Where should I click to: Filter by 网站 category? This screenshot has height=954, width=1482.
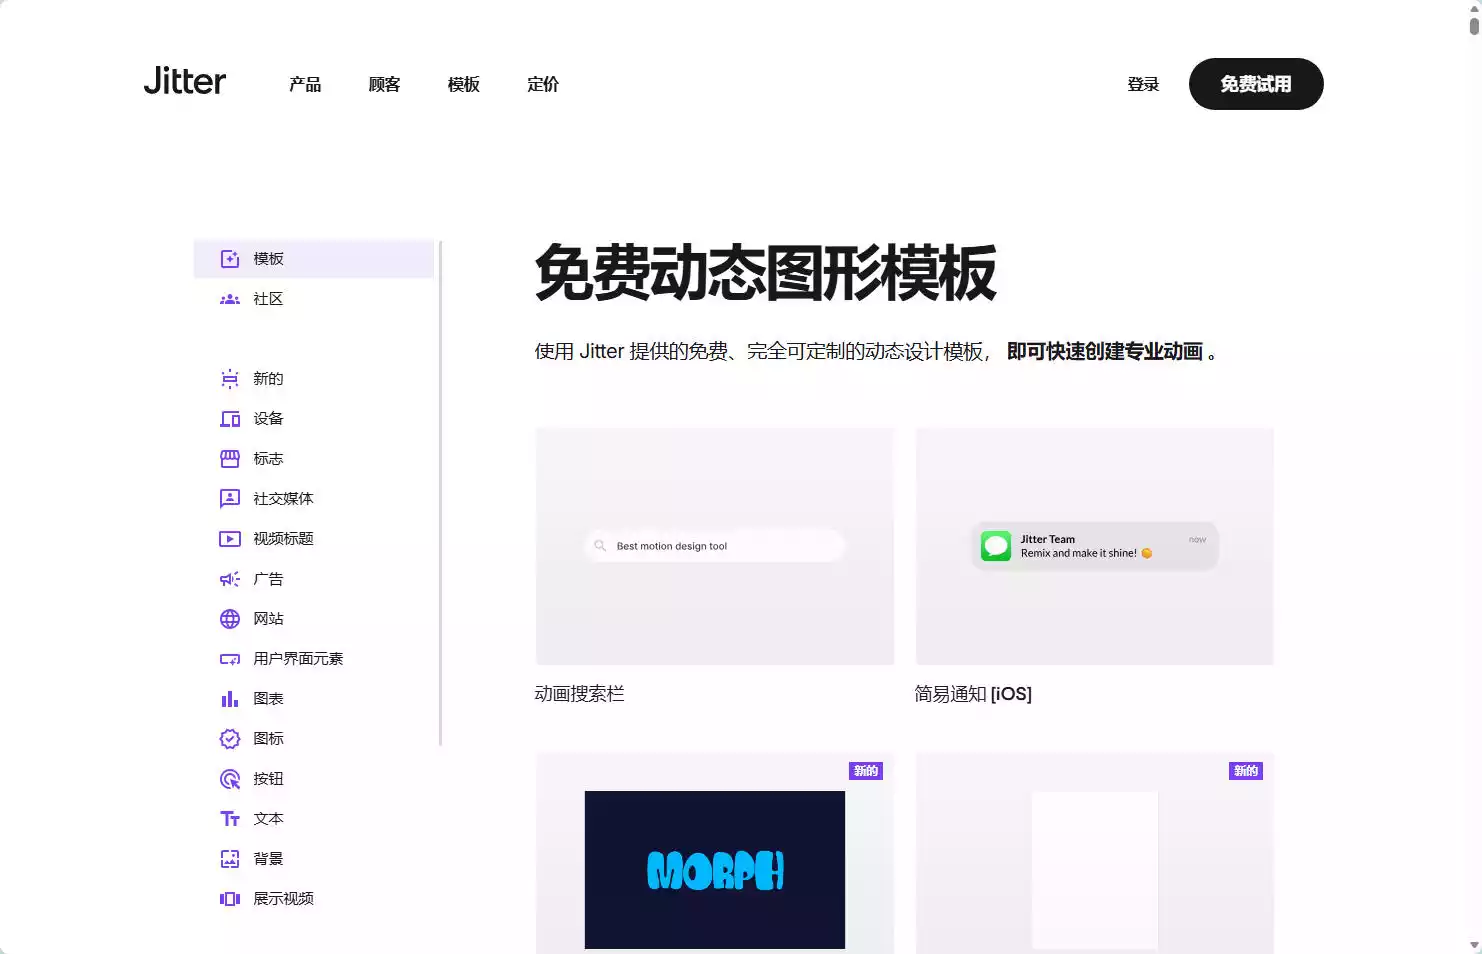tap(314, 619)
